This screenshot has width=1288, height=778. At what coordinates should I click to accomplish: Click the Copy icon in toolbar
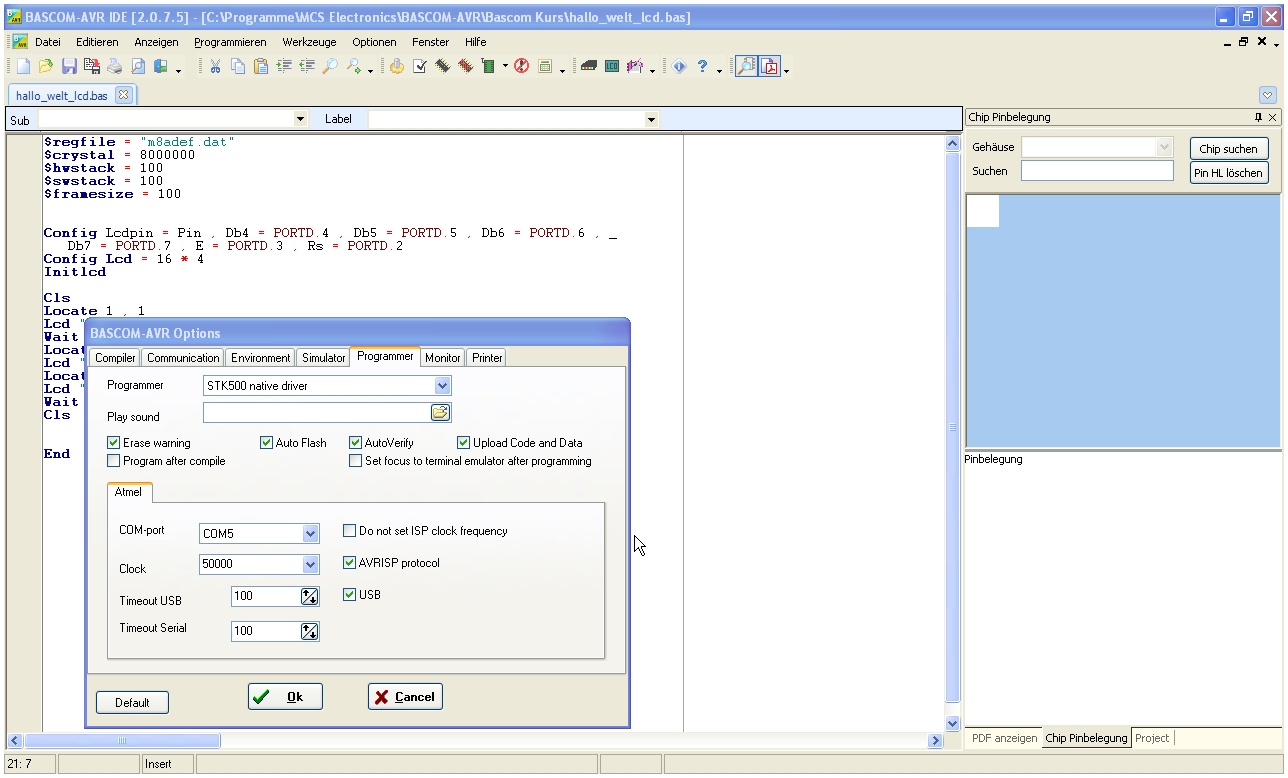(x=238, y=67)
